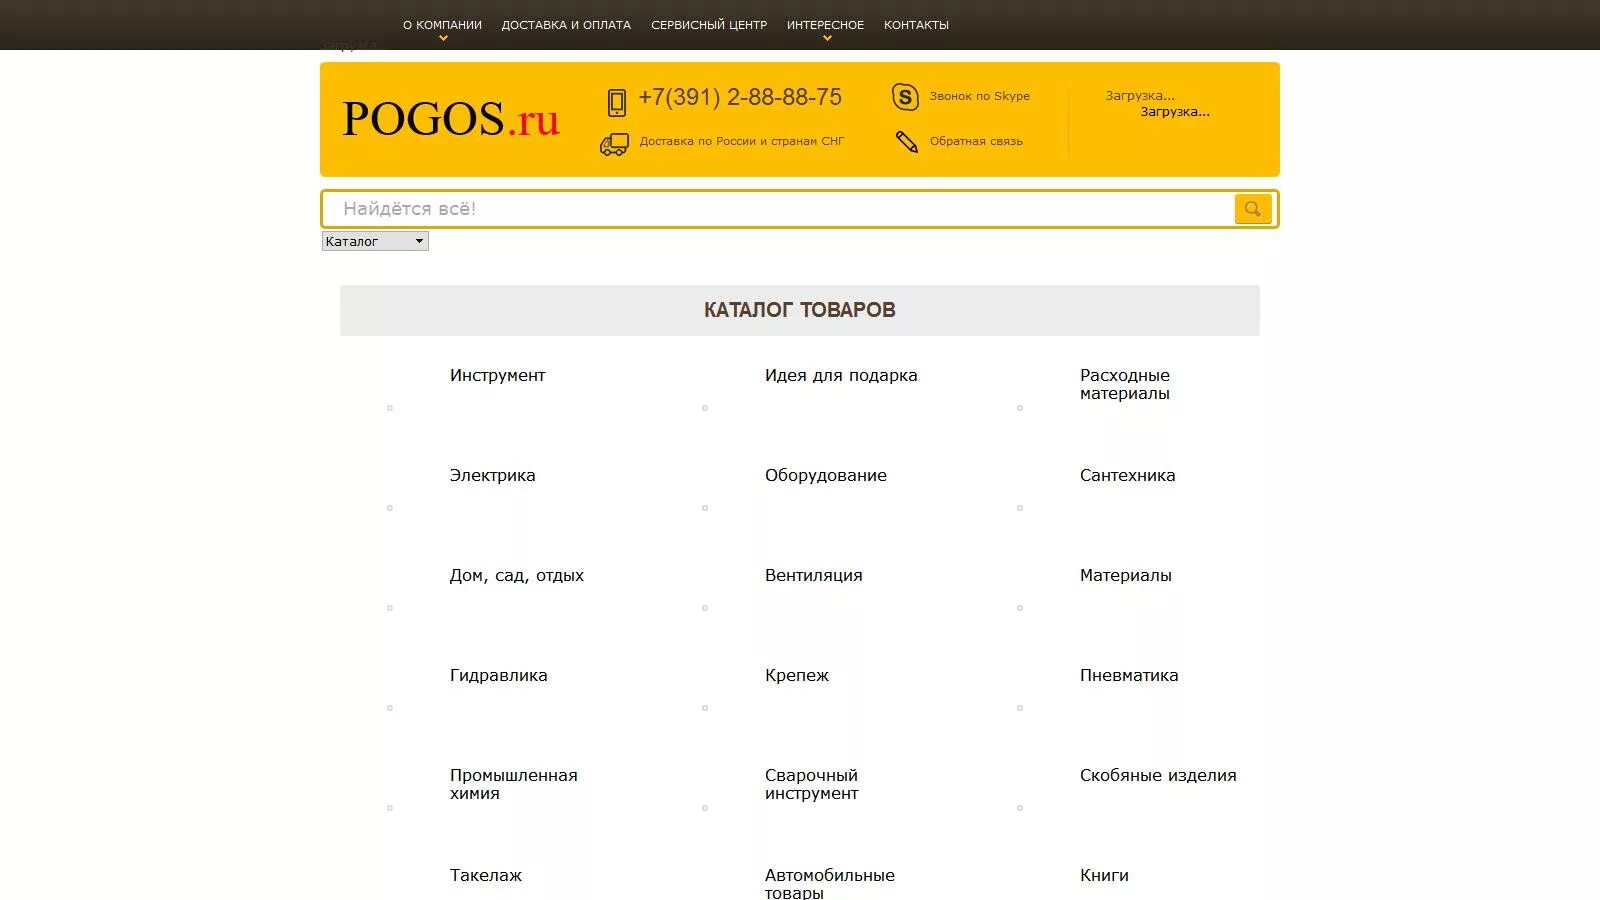Open the Вентиляция category
Image resolution: width=1600 pixels, height=900 pixels.
pos(813,575)
